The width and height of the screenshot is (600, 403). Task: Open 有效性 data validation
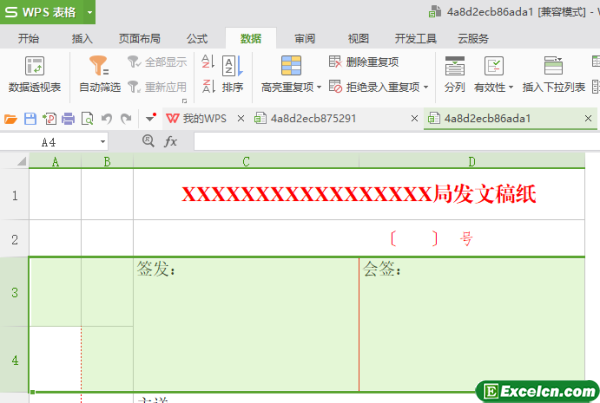[x=493, y=75]
